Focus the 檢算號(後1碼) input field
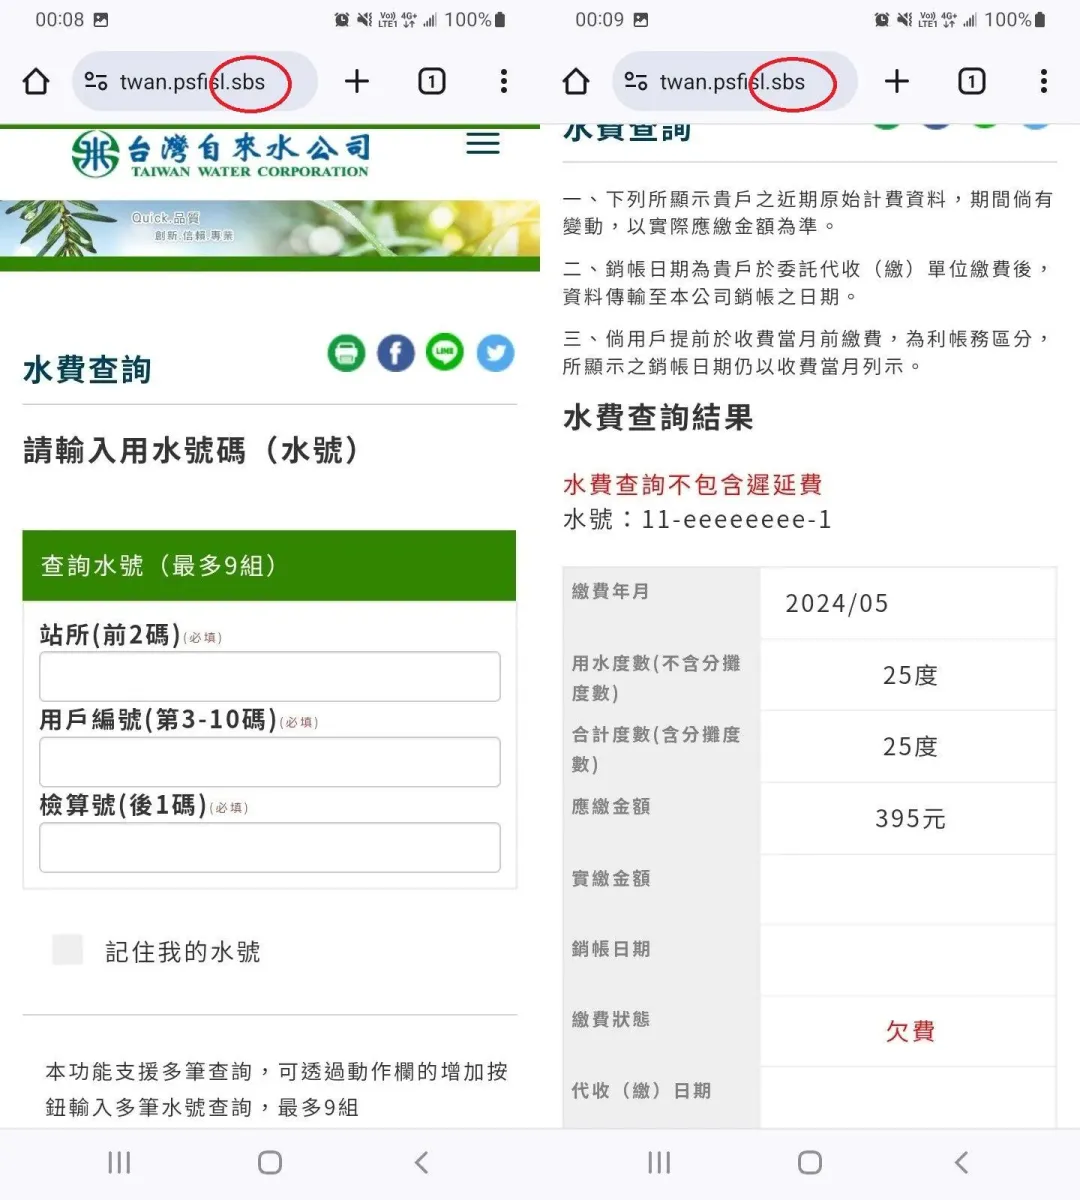 click(270, 847)
